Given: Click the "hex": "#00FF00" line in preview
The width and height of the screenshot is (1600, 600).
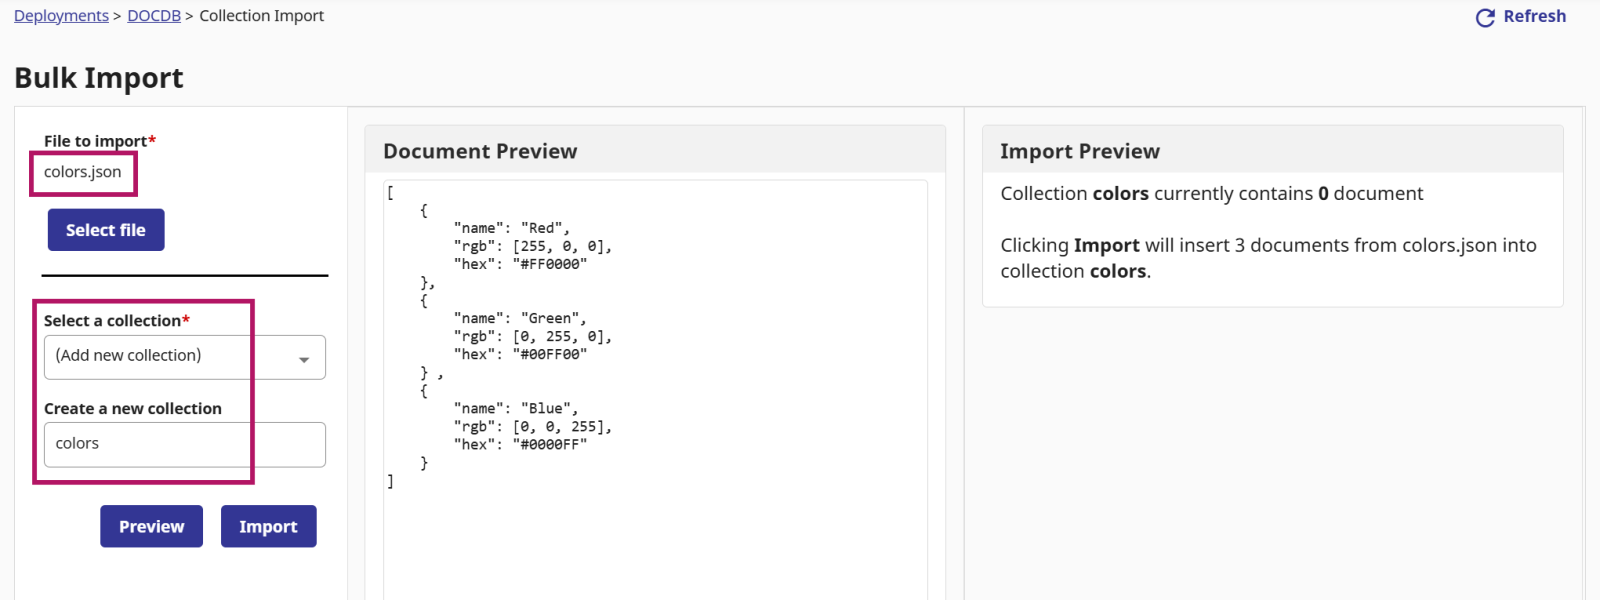Looking at the screenshot, I should click(520, 354).
